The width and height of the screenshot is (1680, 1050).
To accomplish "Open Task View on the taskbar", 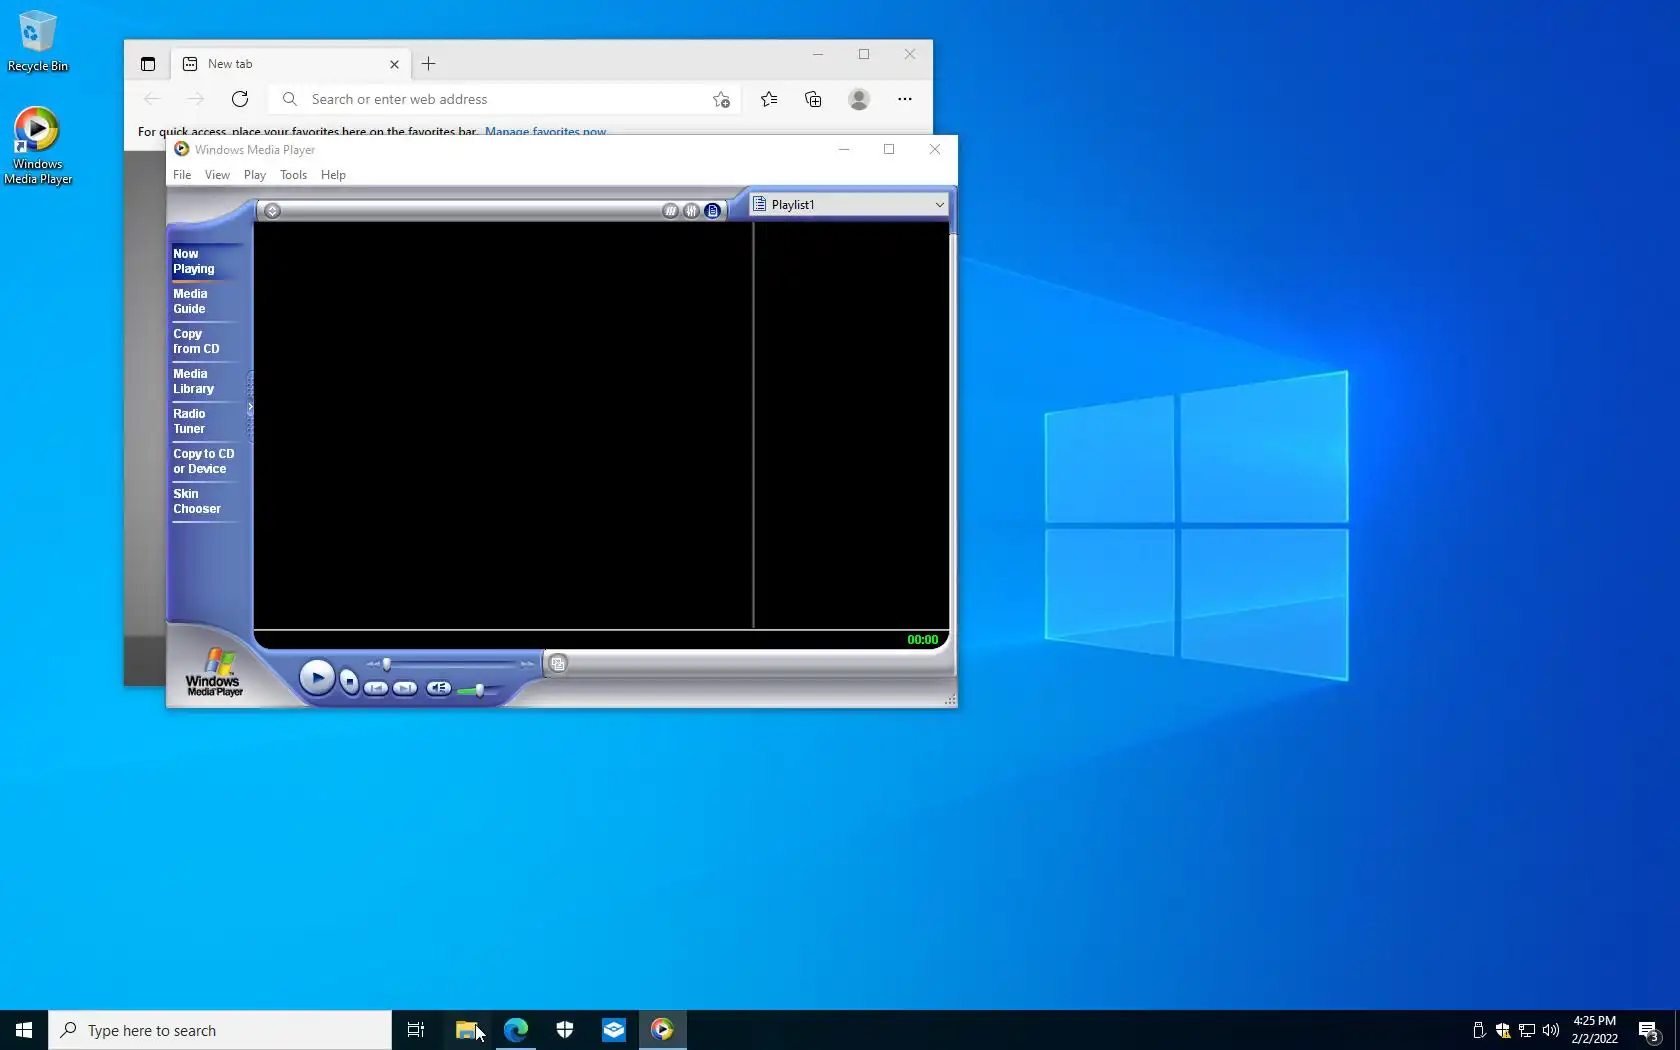I will 416,1030.
